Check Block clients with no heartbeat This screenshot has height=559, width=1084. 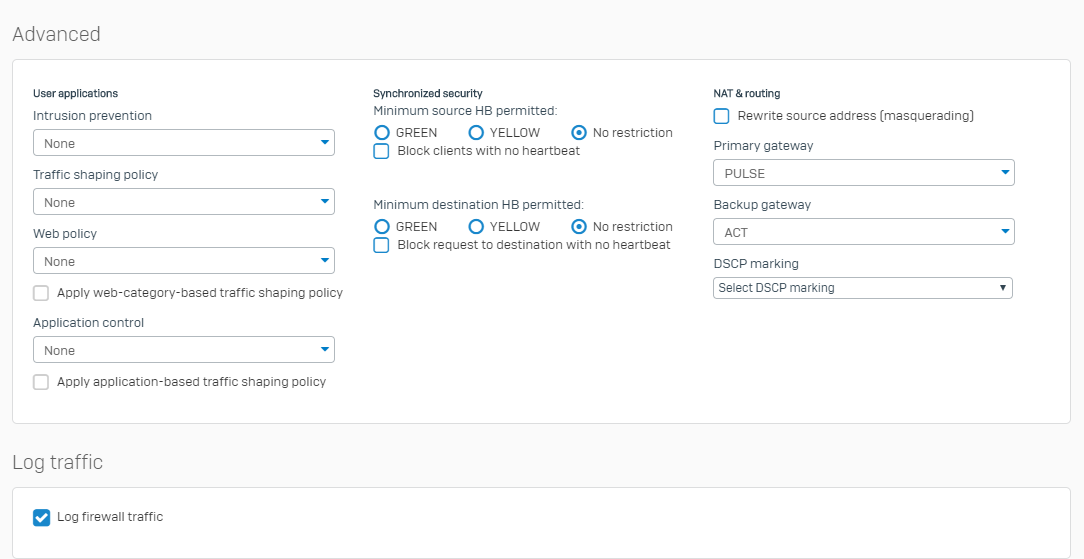coord(381,151)
